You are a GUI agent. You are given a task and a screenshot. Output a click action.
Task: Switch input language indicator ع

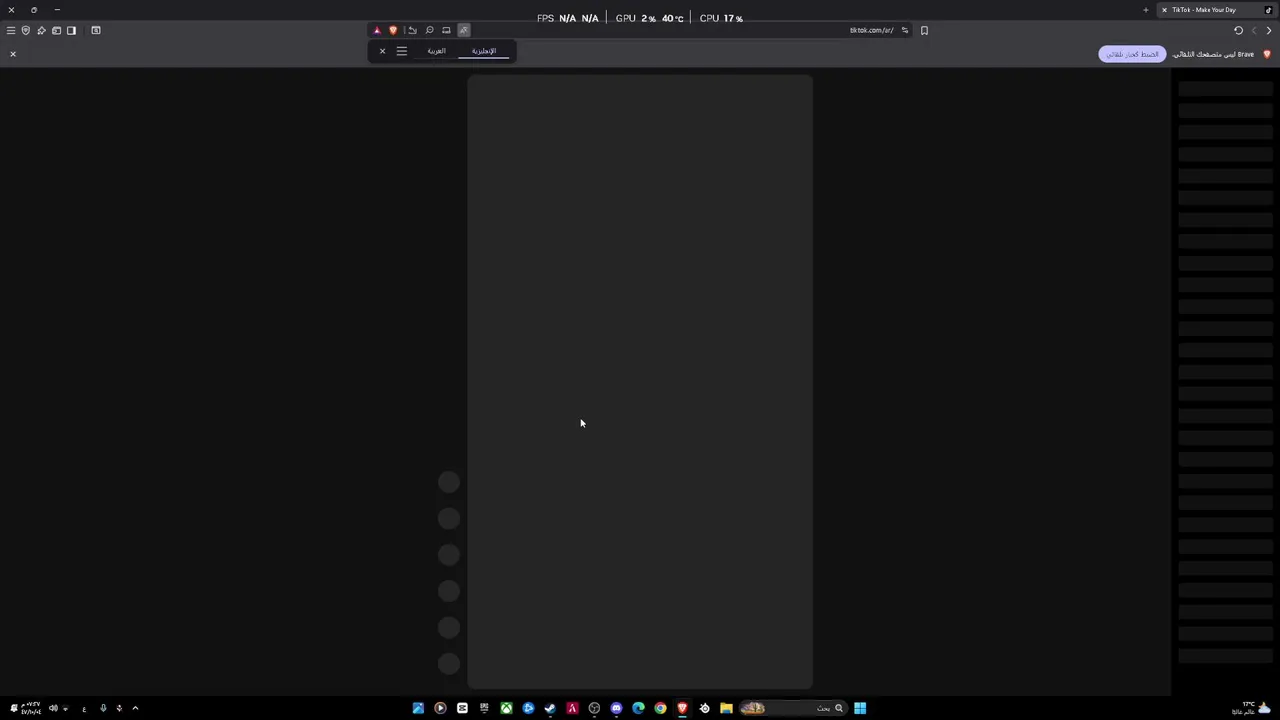[84, 708]
